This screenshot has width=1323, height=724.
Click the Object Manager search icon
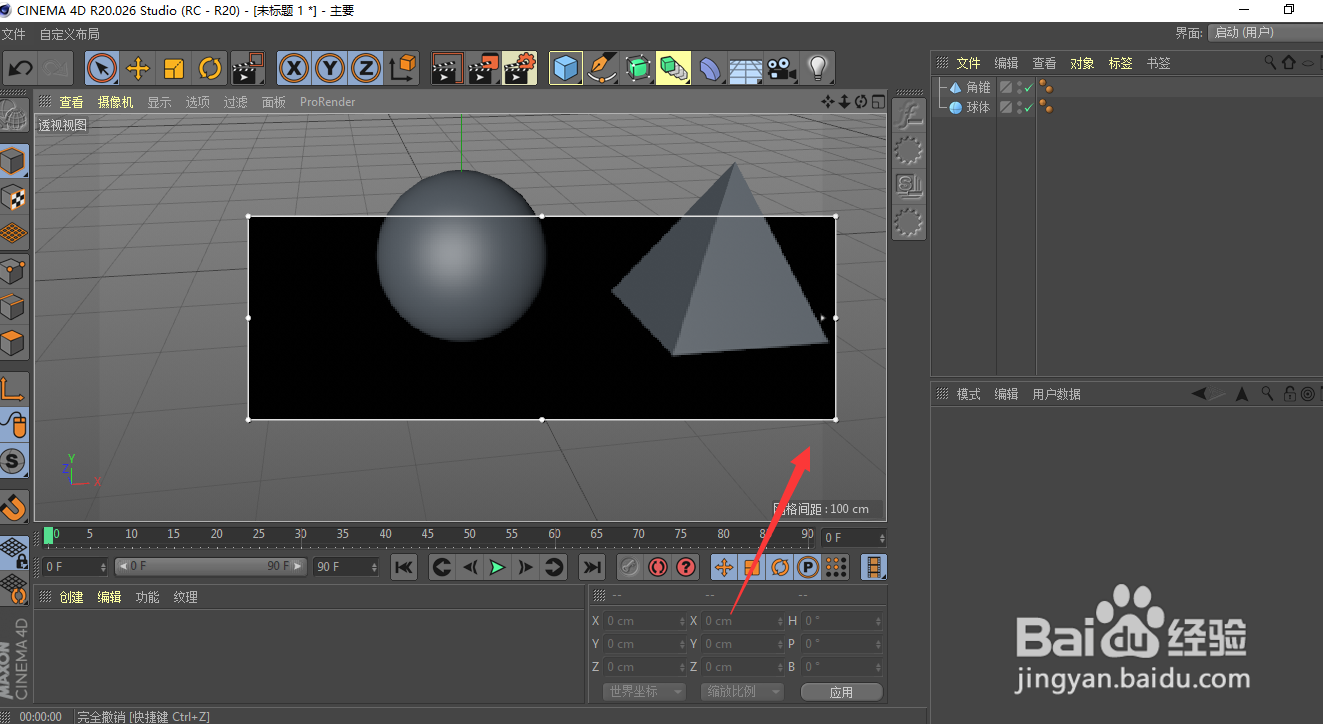pos(1270,62)
